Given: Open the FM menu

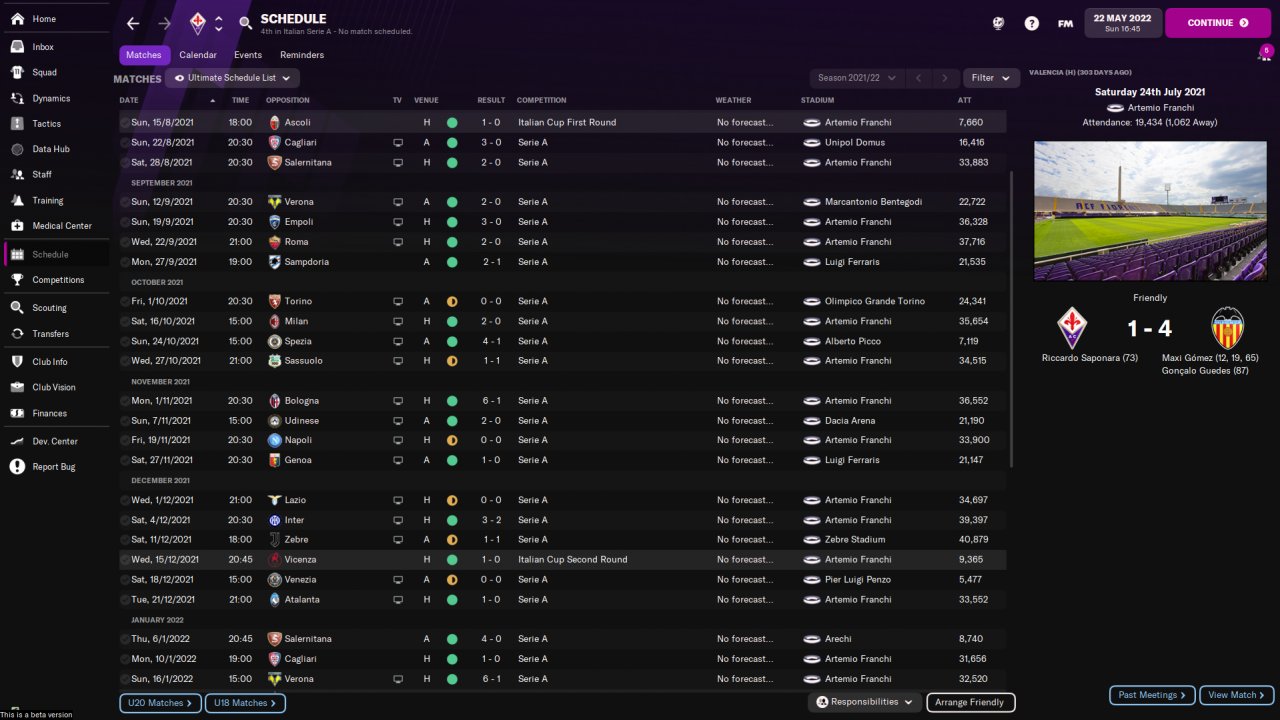Looking at the screenshot, I should coord(1065,23).
